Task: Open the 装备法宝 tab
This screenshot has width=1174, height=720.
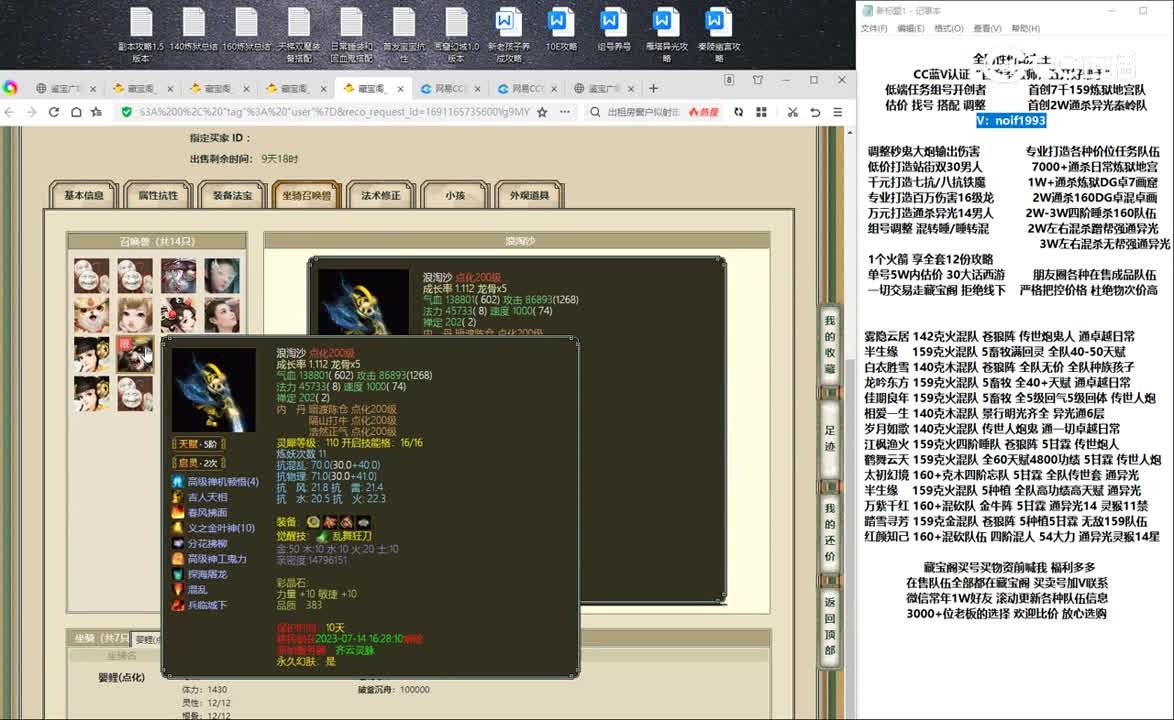Action: pyautogui.click(x=232, y=195)
